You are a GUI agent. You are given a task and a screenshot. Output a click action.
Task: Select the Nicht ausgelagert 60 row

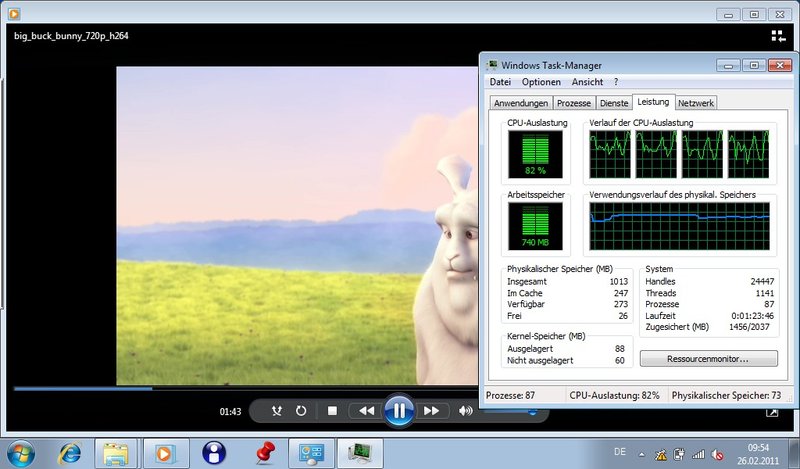pos(566,360)
